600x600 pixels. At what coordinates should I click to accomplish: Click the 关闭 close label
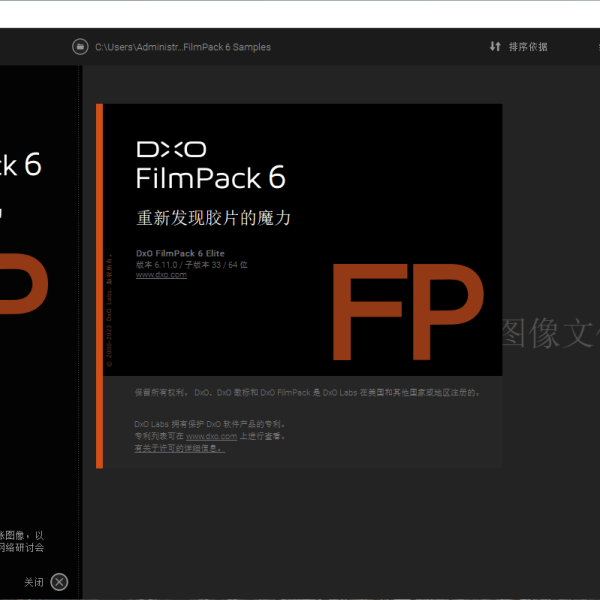(x=34, y=582)
